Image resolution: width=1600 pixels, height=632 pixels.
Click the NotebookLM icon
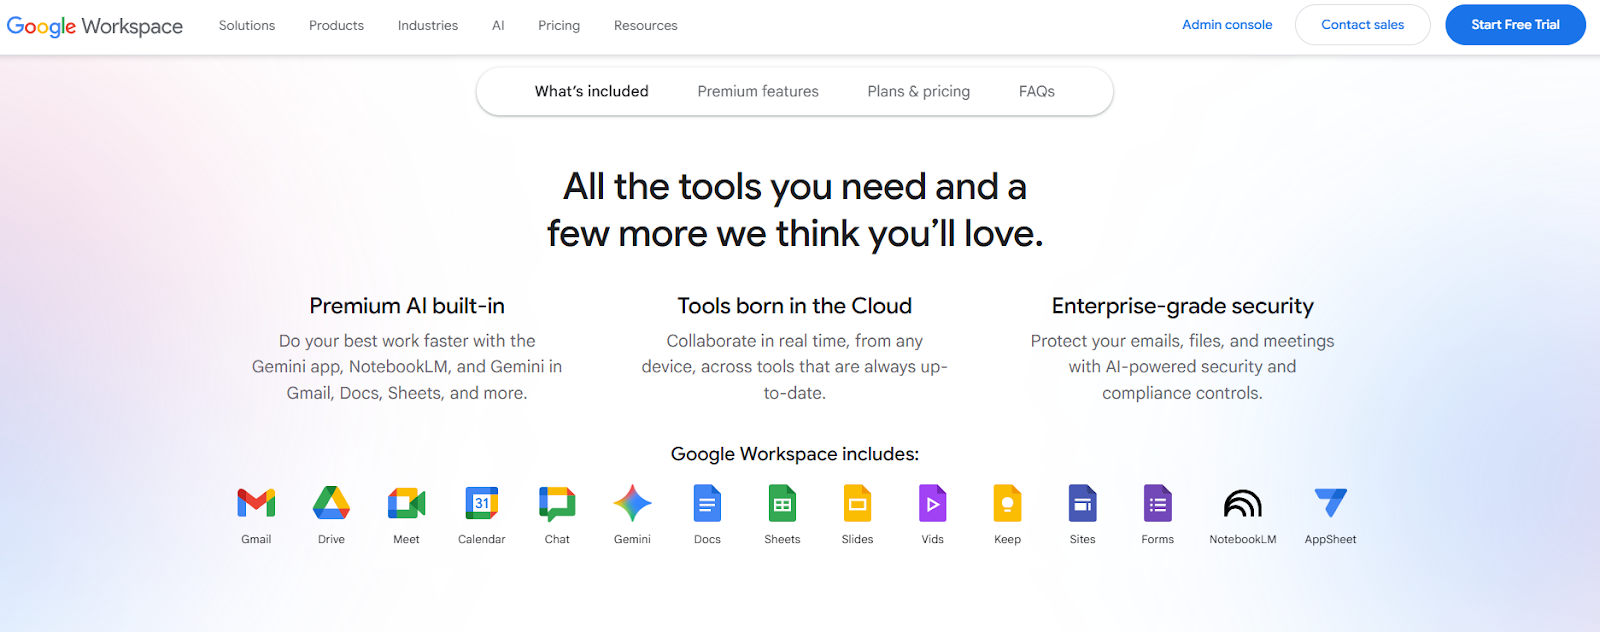pos(1243,503)
